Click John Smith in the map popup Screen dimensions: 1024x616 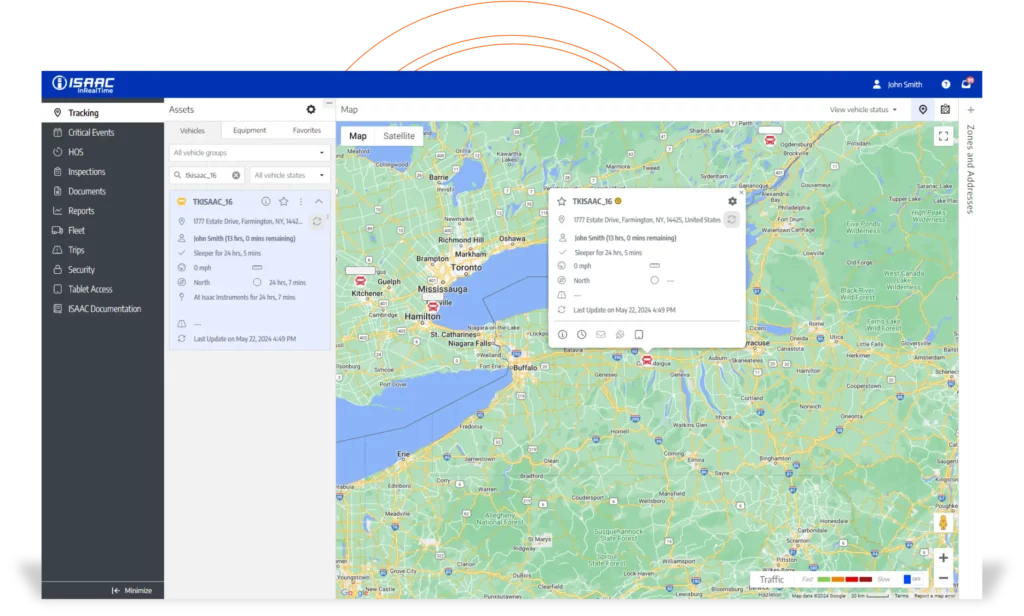tap(625, 238)
